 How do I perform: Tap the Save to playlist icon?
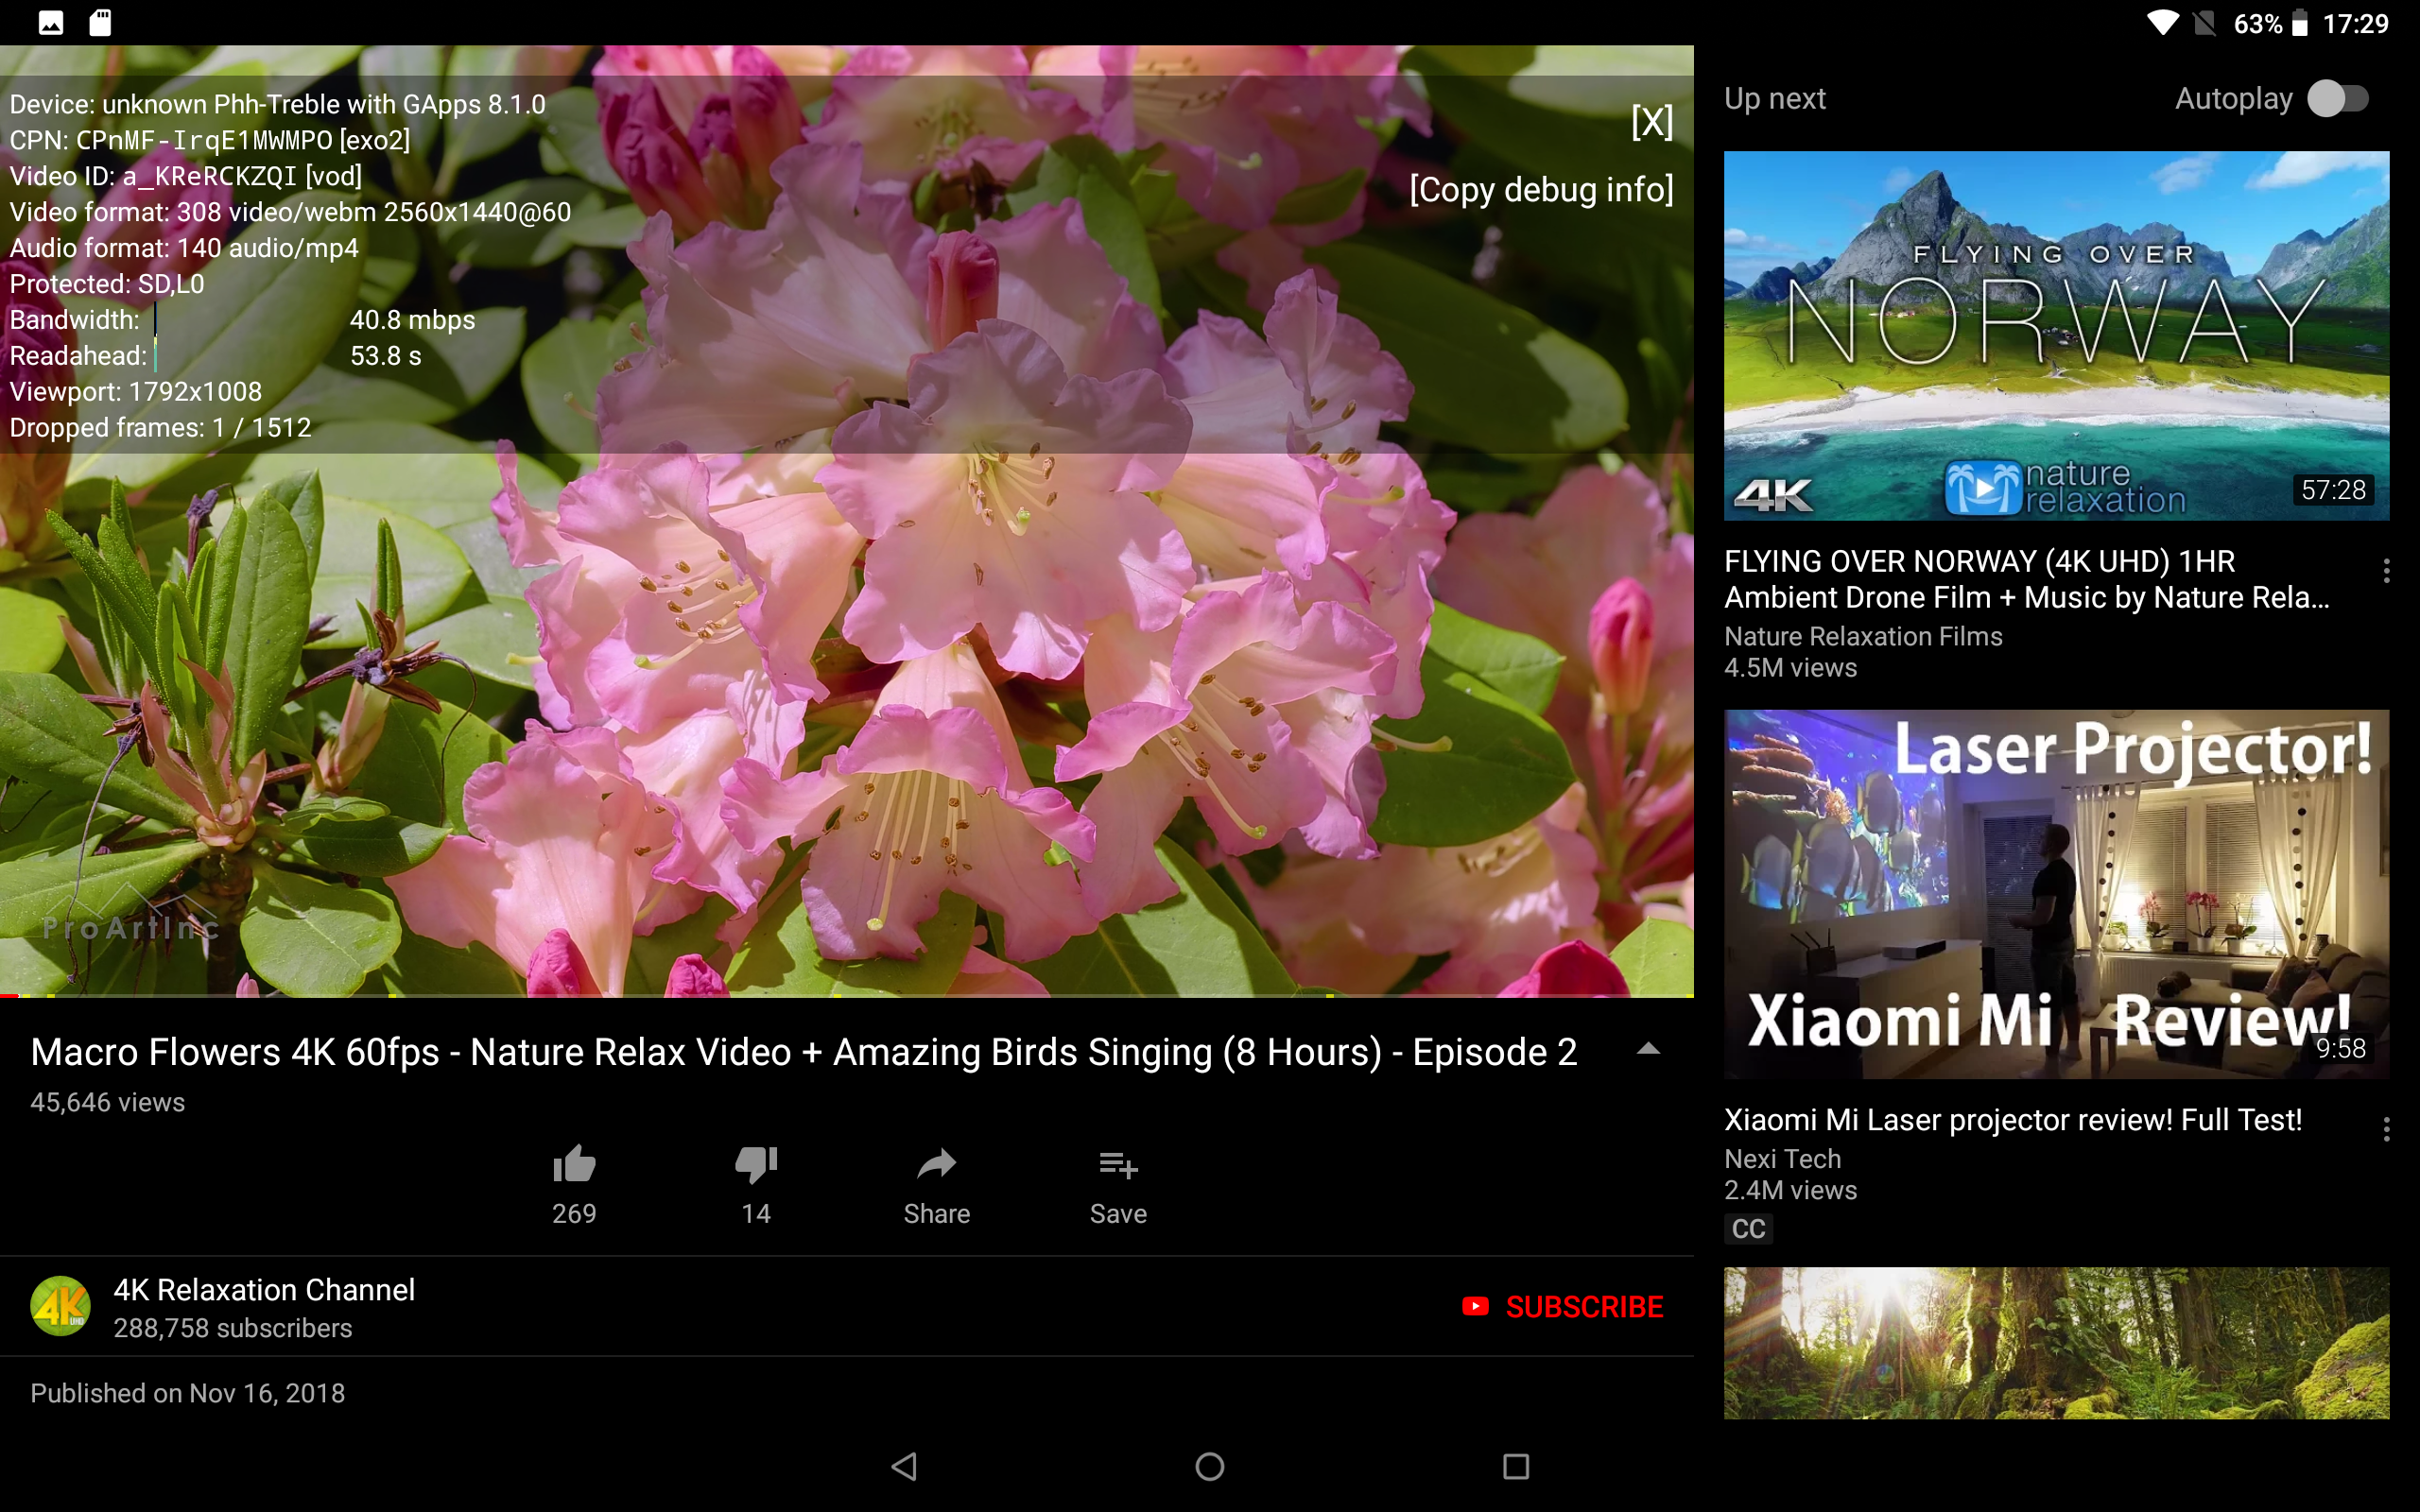[x=1118, y=1165]
